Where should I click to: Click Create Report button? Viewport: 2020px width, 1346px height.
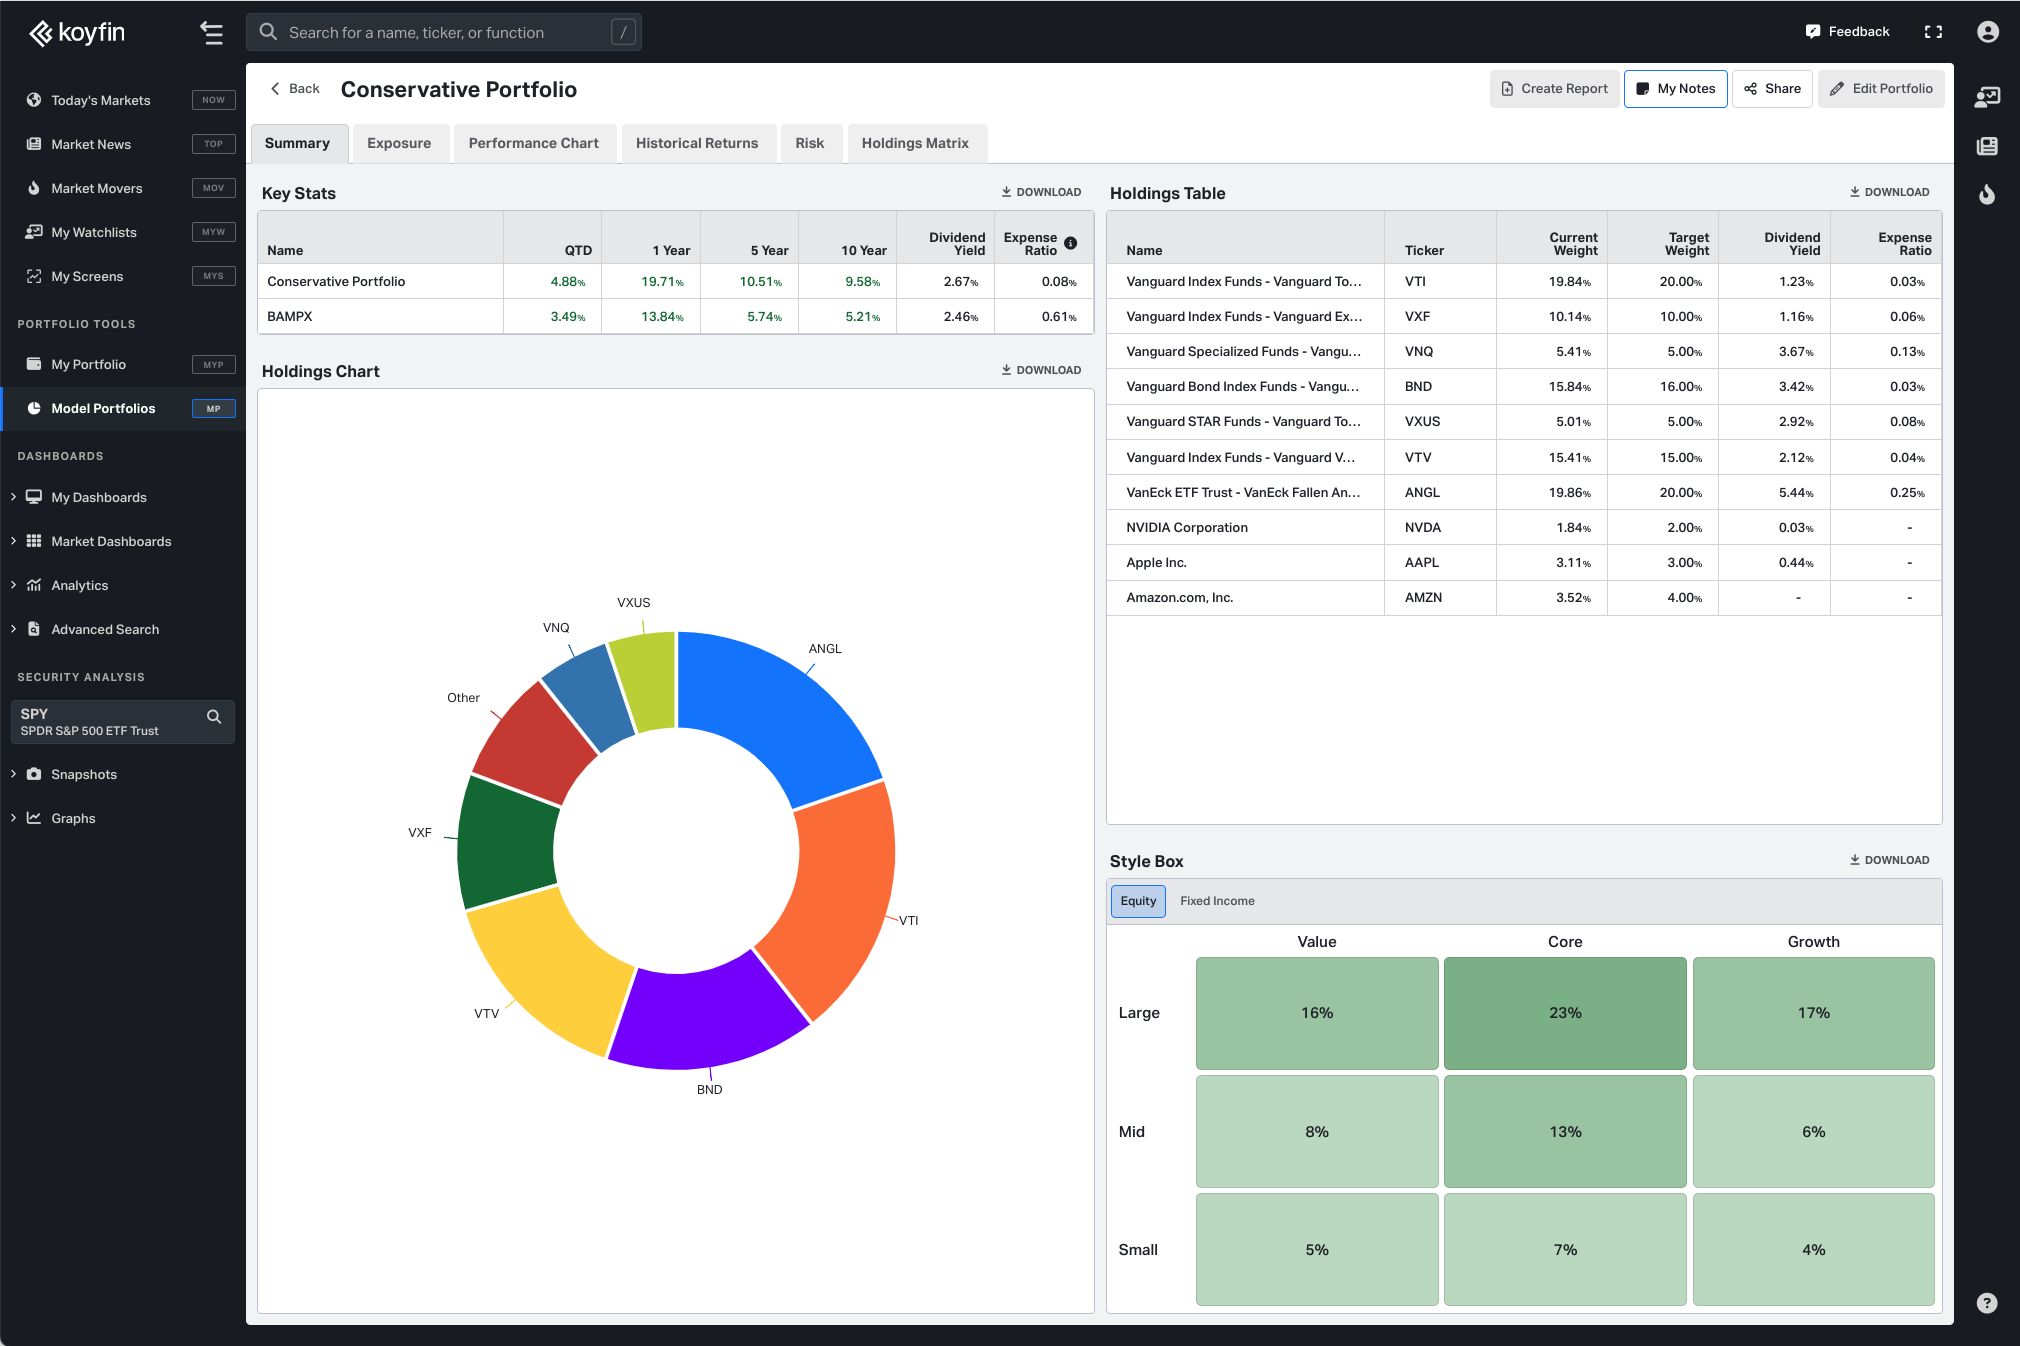(1554, 89)
